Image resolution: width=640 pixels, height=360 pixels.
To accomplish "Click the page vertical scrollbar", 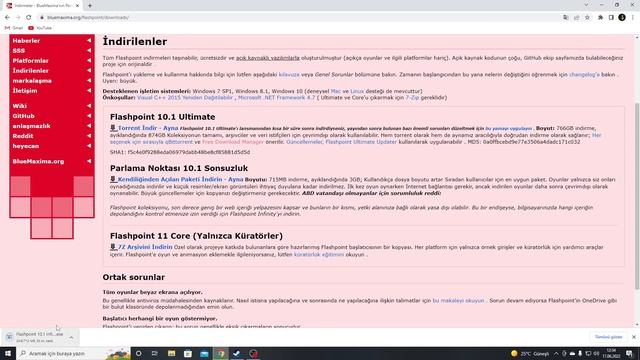I will [637, 196].
